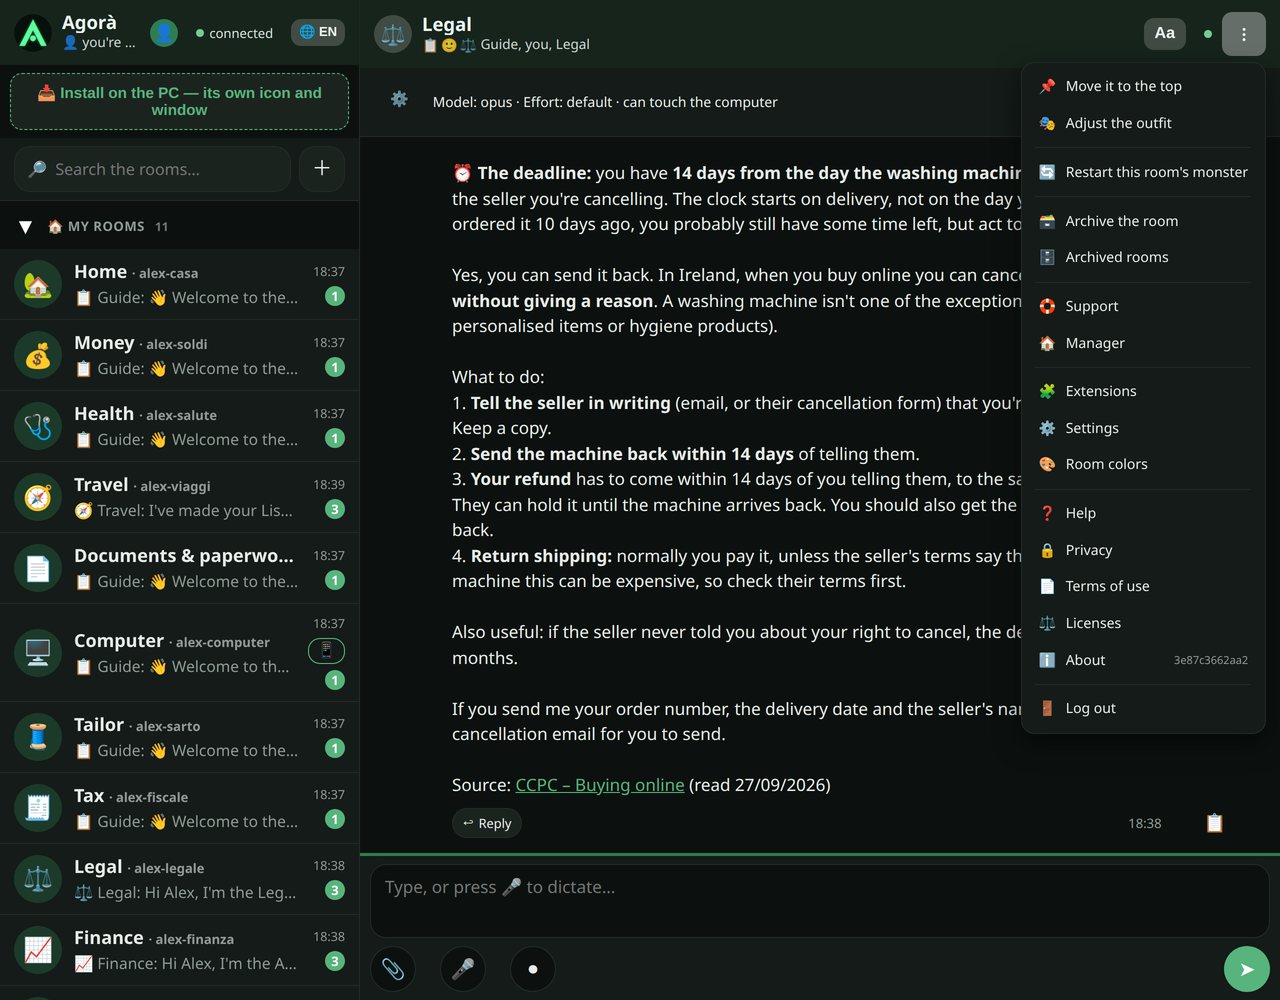Click the Reply button under the message
Image resolution: width=1280 pixels, height=1000 pixels.
(487, 823)
